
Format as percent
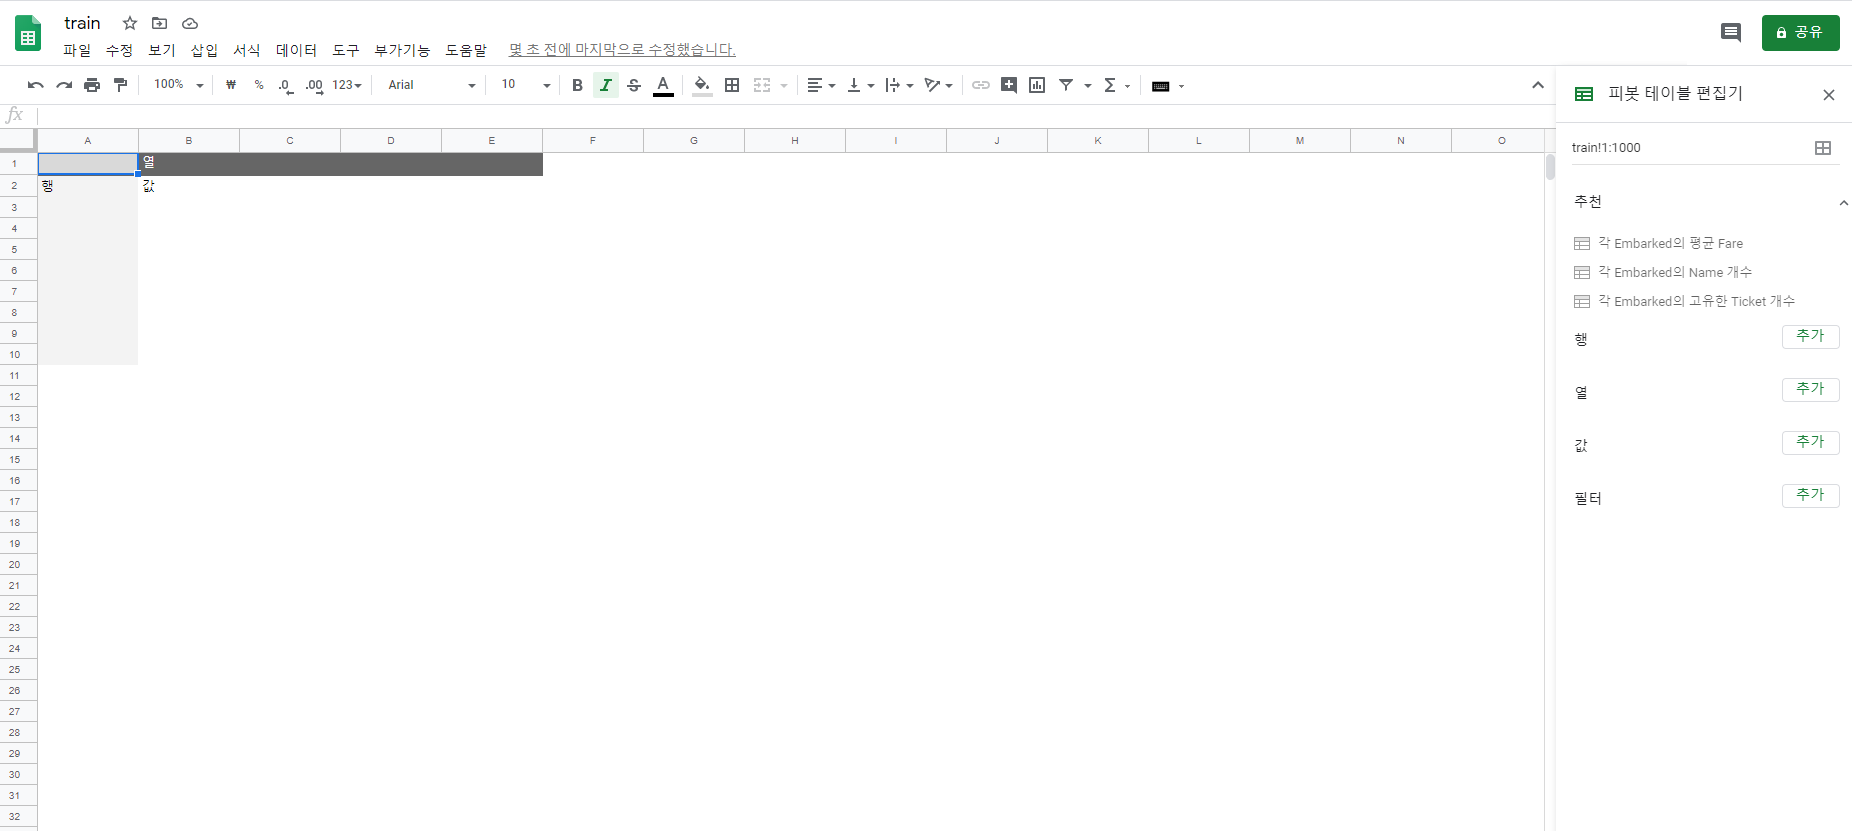coord(259,85)
